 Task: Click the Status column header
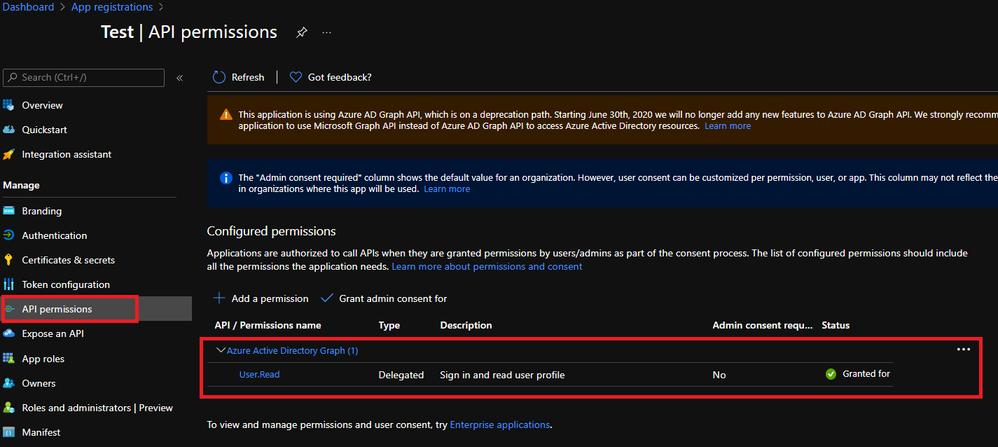[836, 325]
